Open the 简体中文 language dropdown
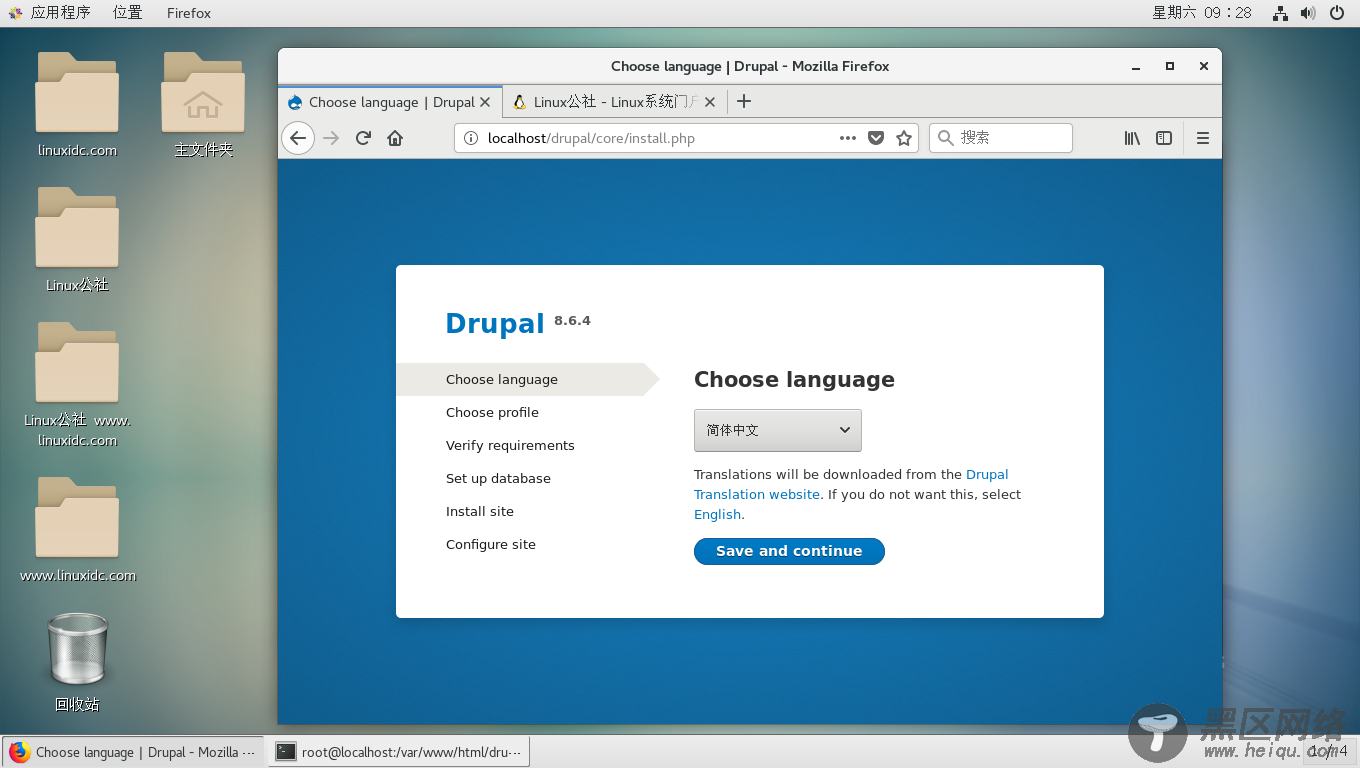Viewport: 1360px width, 768px height. pyautogui.click(x=778, y=430)
